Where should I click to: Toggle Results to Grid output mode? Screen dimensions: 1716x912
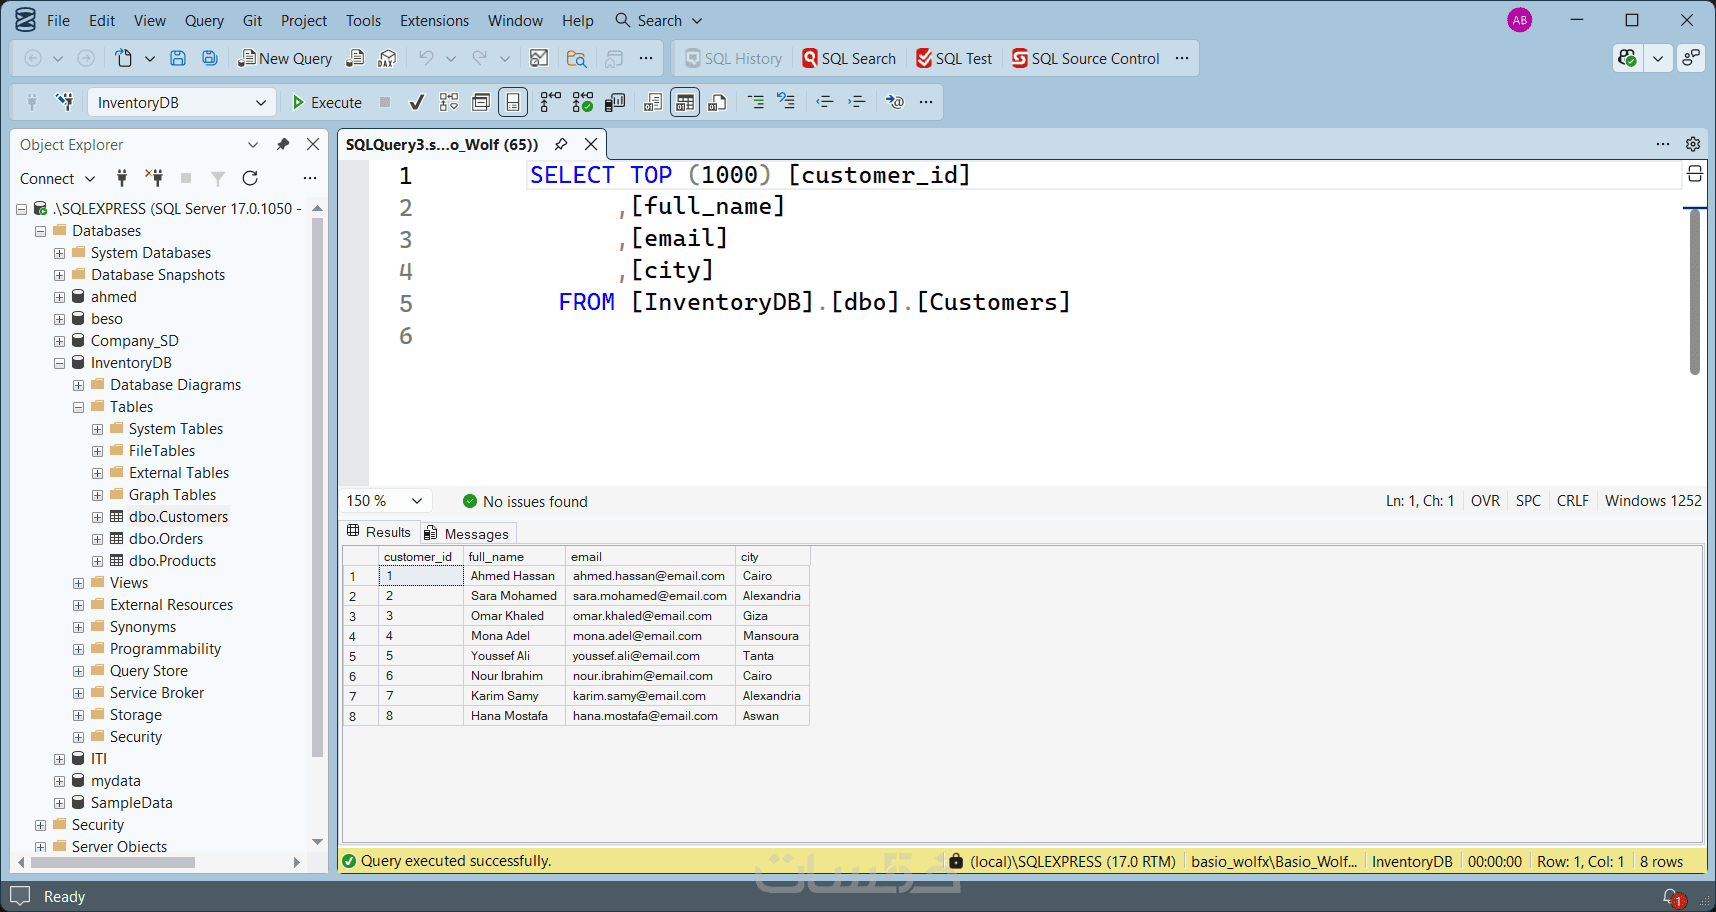coord(685,102)
